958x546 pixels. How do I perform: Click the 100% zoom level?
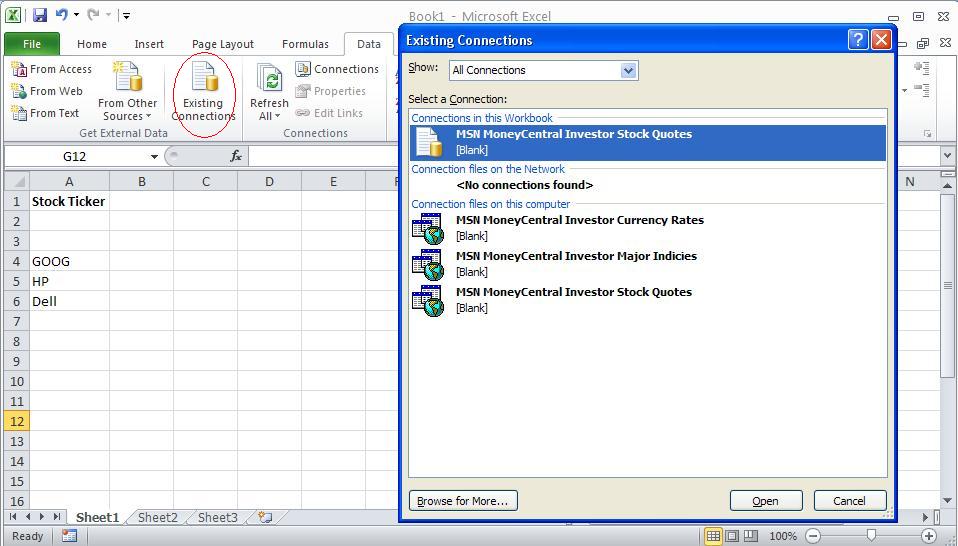783,536
